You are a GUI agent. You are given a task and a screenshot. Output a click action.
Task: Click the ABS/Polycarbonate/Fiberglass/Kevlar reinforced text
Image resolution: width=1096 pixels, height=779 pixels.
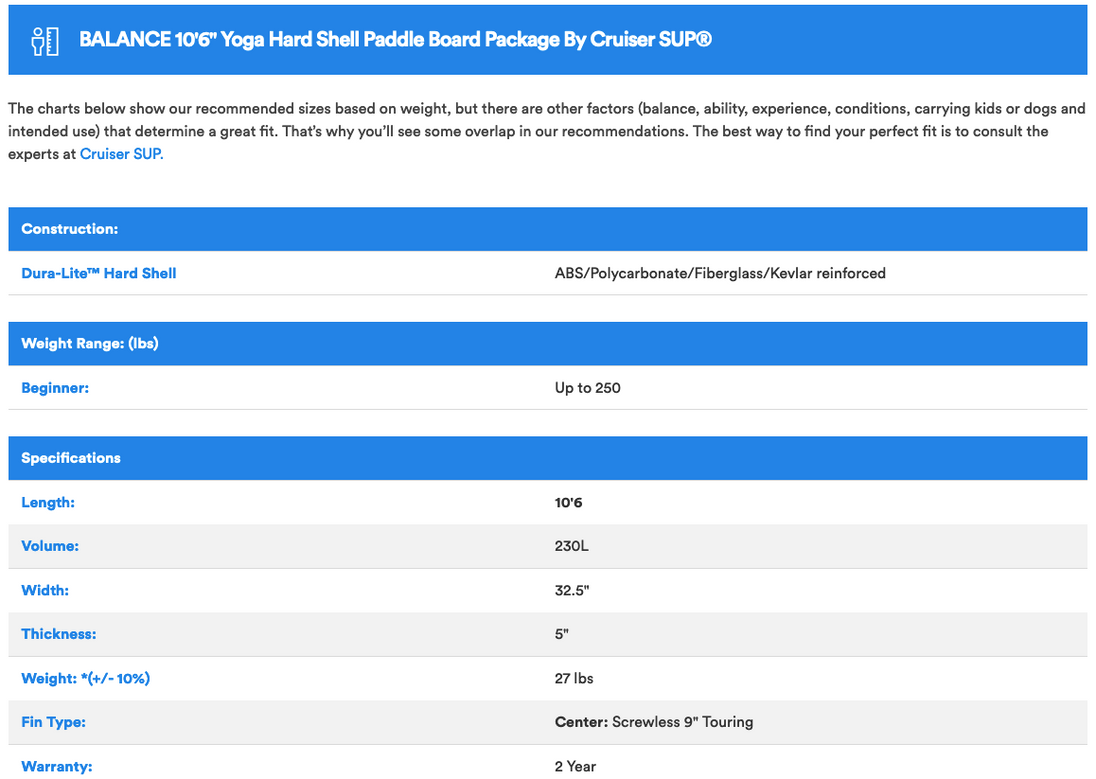[x=720, y=273]
